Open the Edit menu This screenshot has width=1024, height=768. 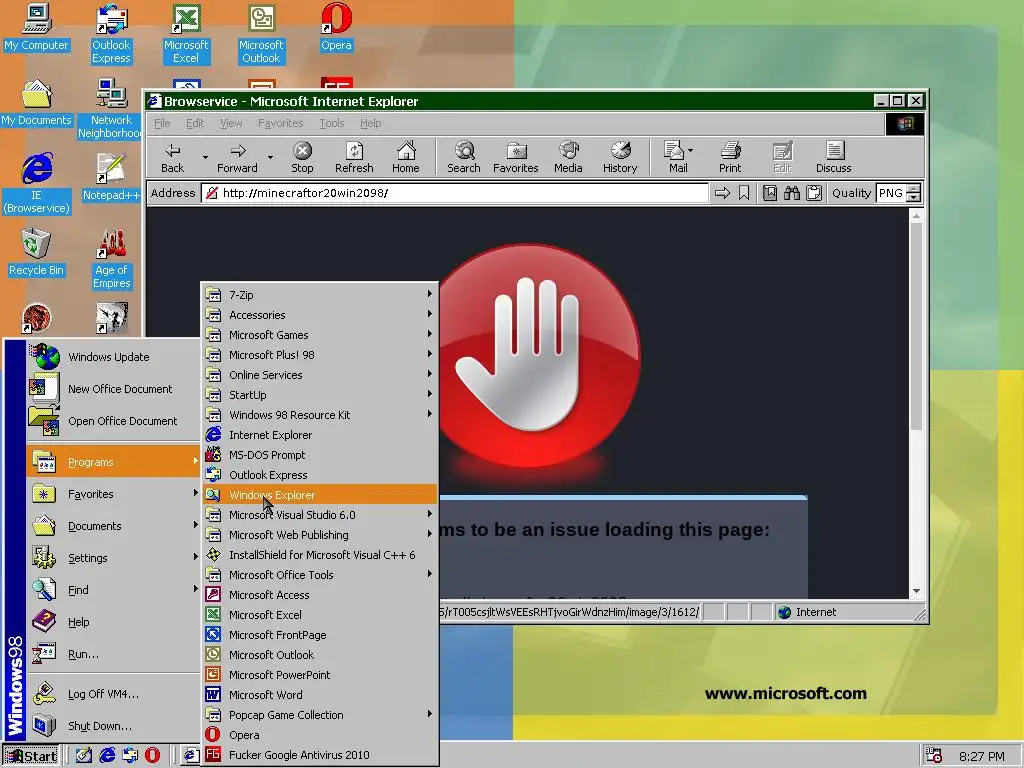[x=195, y=123]
